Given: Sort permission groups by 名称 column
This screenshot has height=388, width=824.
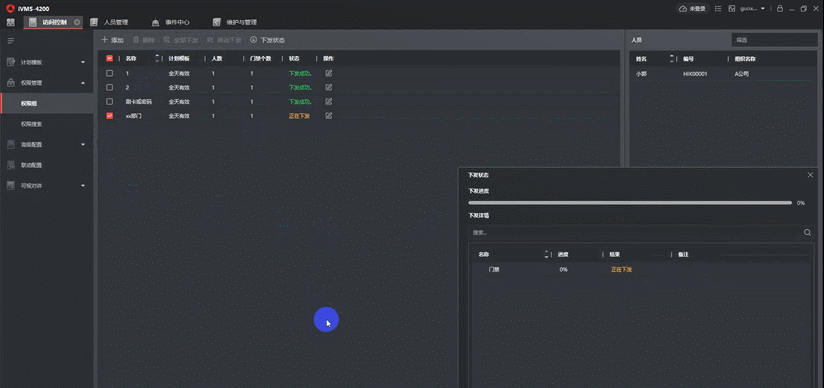Looking at the screenshot, I should pyautogui.click(x=157, y=58).
